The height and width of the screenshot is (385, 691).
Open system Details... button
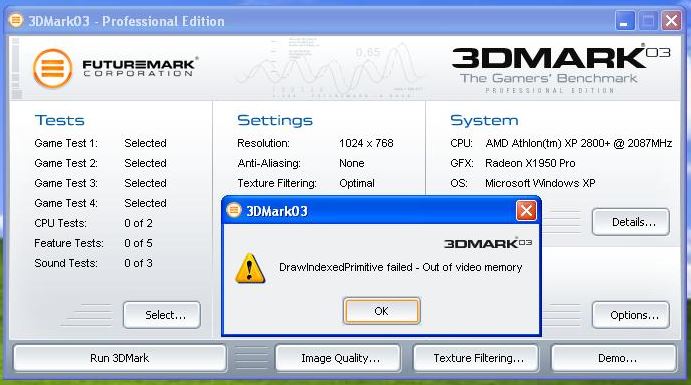(x=631, y=222)
